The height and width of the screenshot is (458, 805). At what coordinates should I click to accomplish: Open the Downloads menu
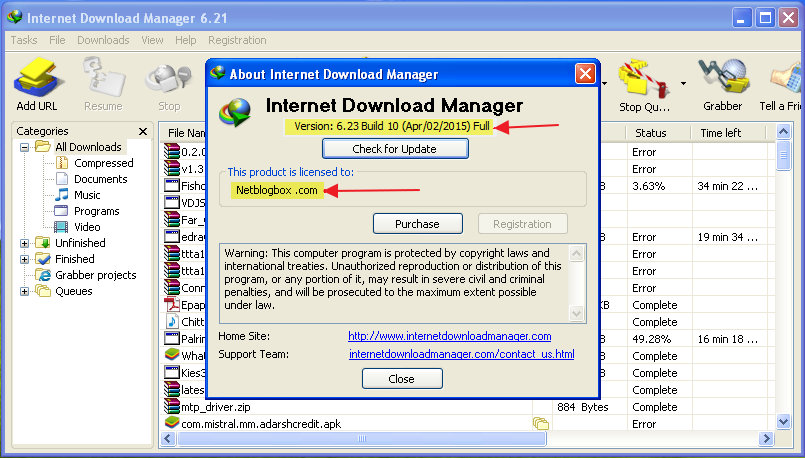[x=103, y=40]
